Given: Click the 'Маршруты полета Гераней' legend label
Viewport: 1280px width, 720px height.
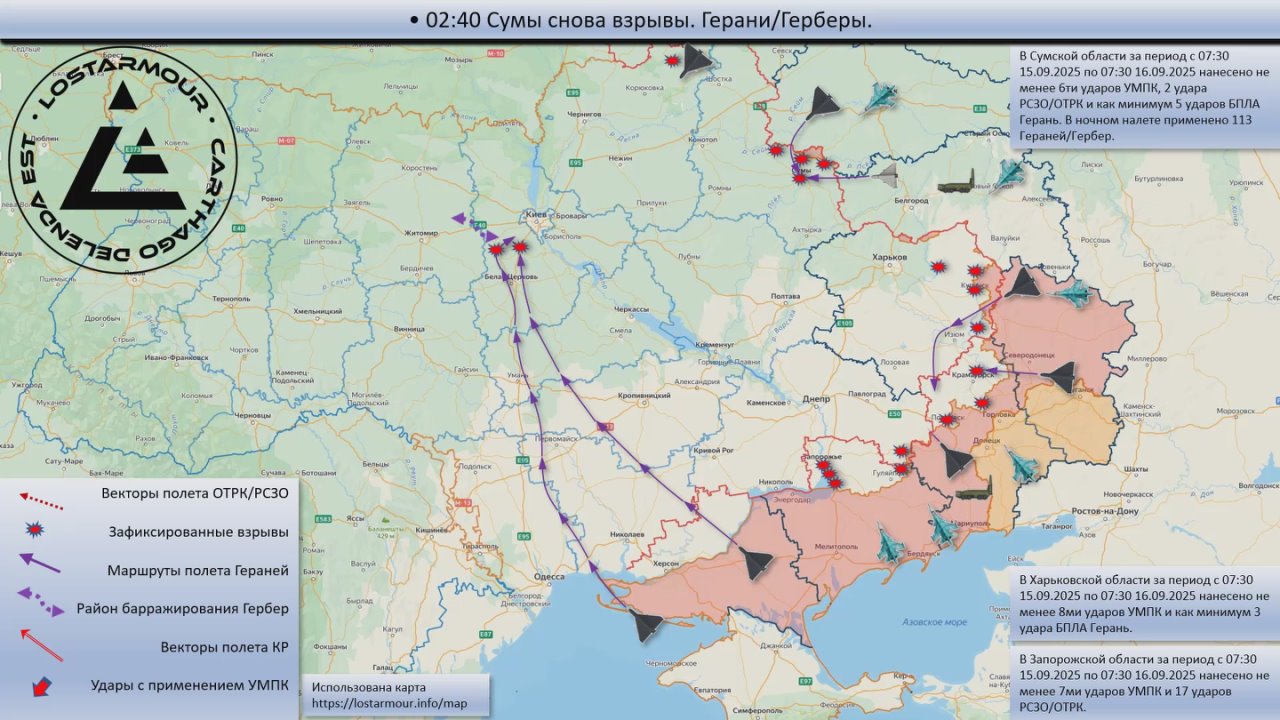Looking at the screenshot, I should pyautogui.click(x=198, y=570).
